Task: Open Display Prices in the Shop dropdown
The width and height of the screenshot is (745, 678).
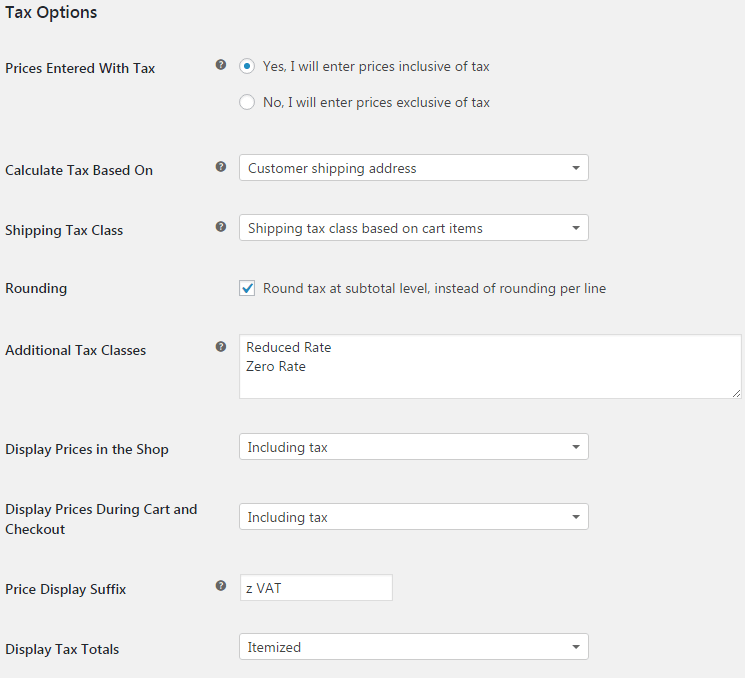Action: coord(413,447)
